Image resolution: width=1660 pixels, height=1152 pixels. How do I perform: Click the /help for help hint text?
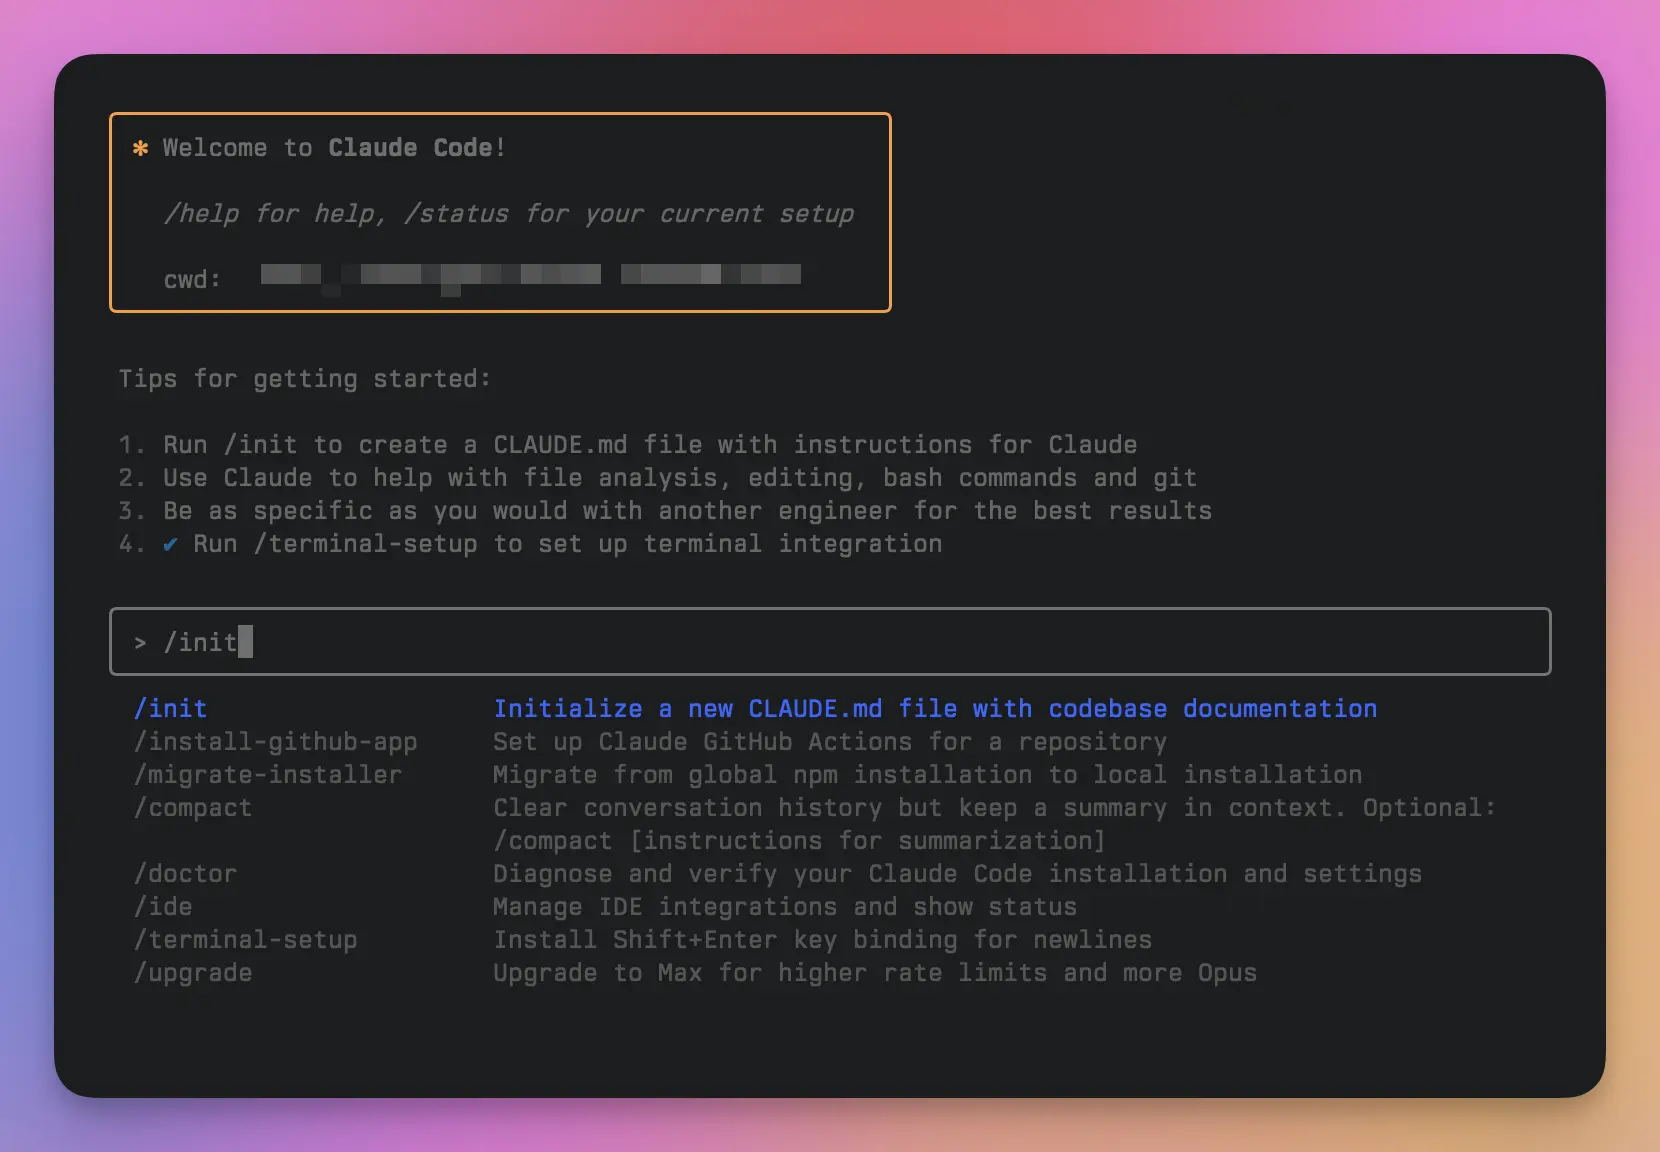[x=510, y=213]
